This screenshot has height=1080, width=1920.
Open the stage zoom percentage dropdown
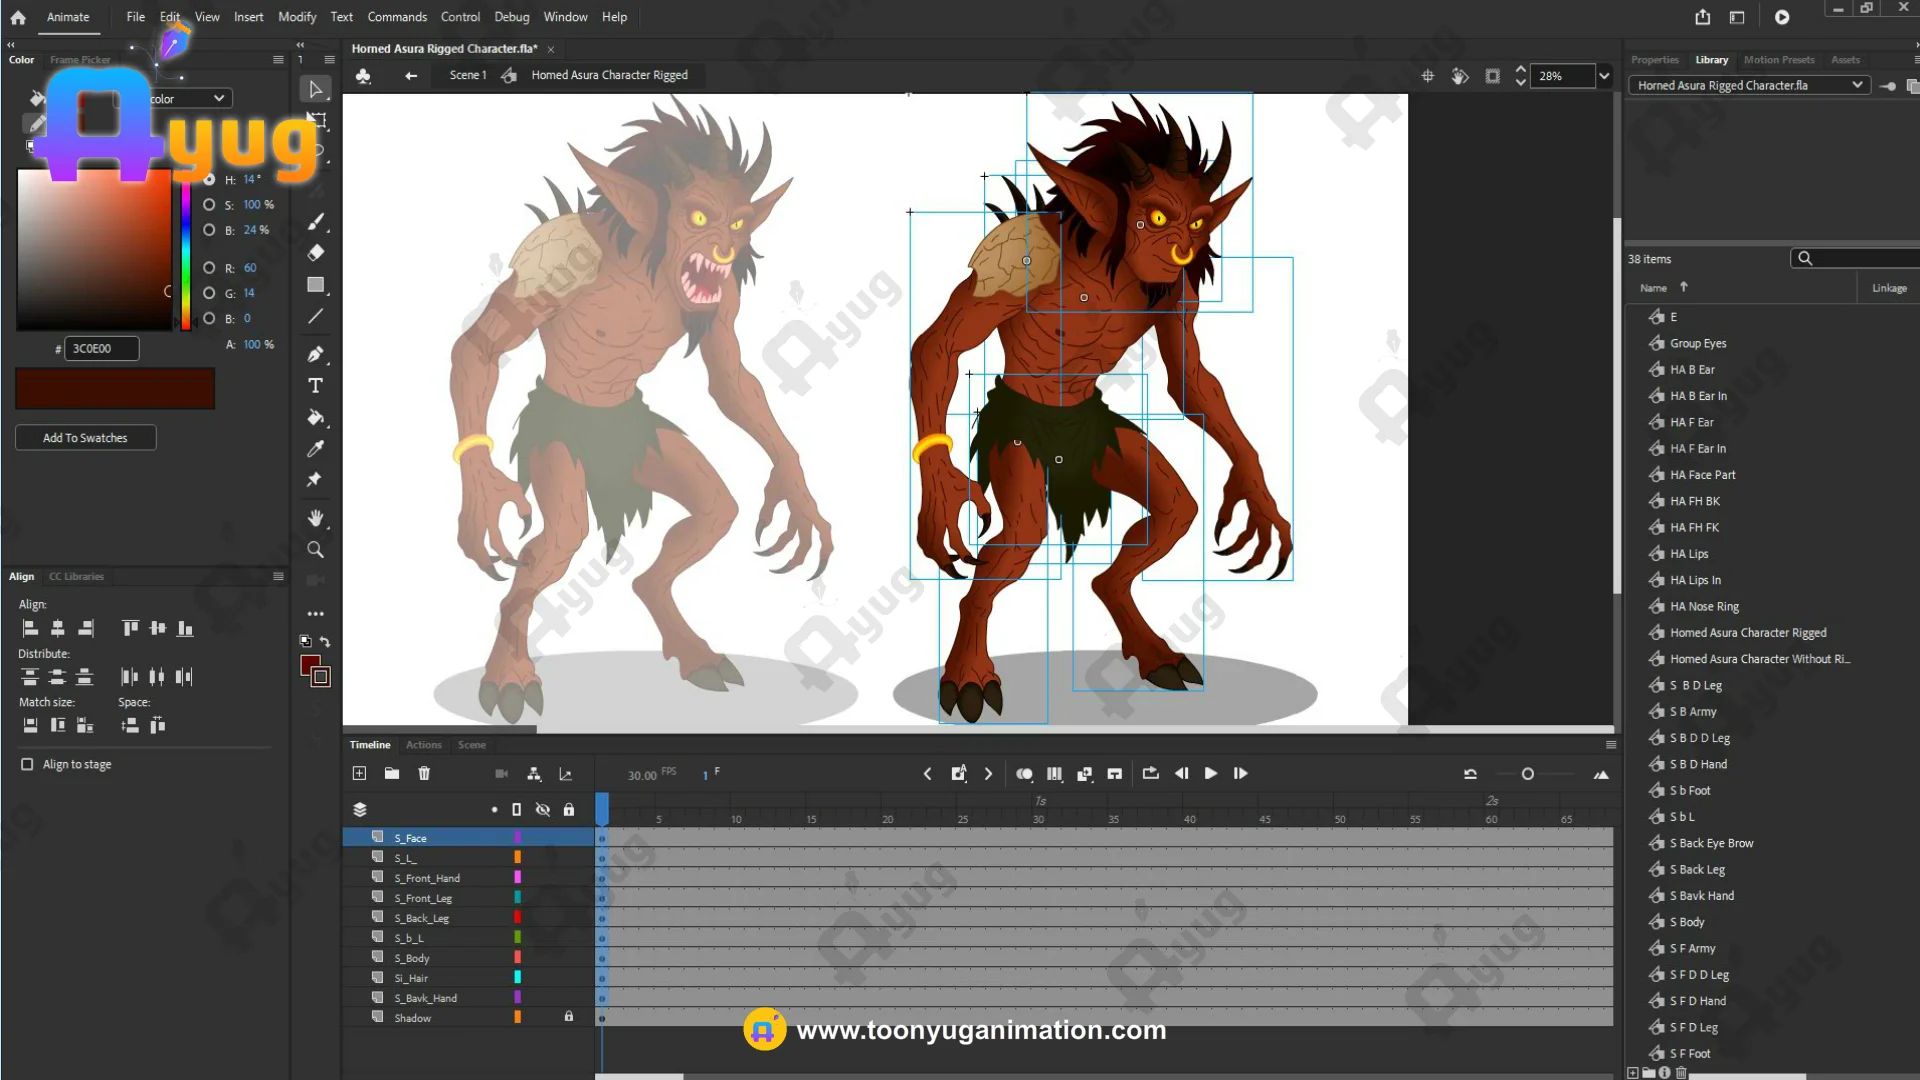tap(1604, 76)
